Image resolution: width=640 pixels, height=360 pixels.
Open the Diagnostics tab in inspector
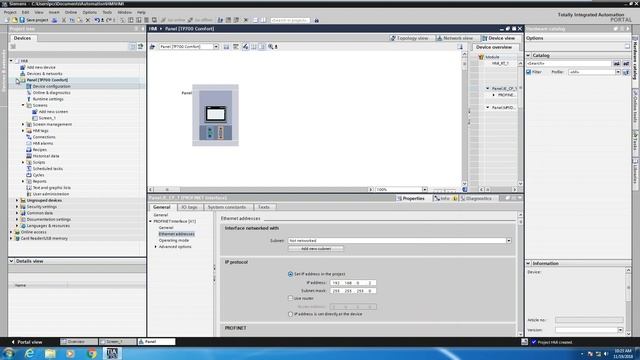click(x=476, y=198)
